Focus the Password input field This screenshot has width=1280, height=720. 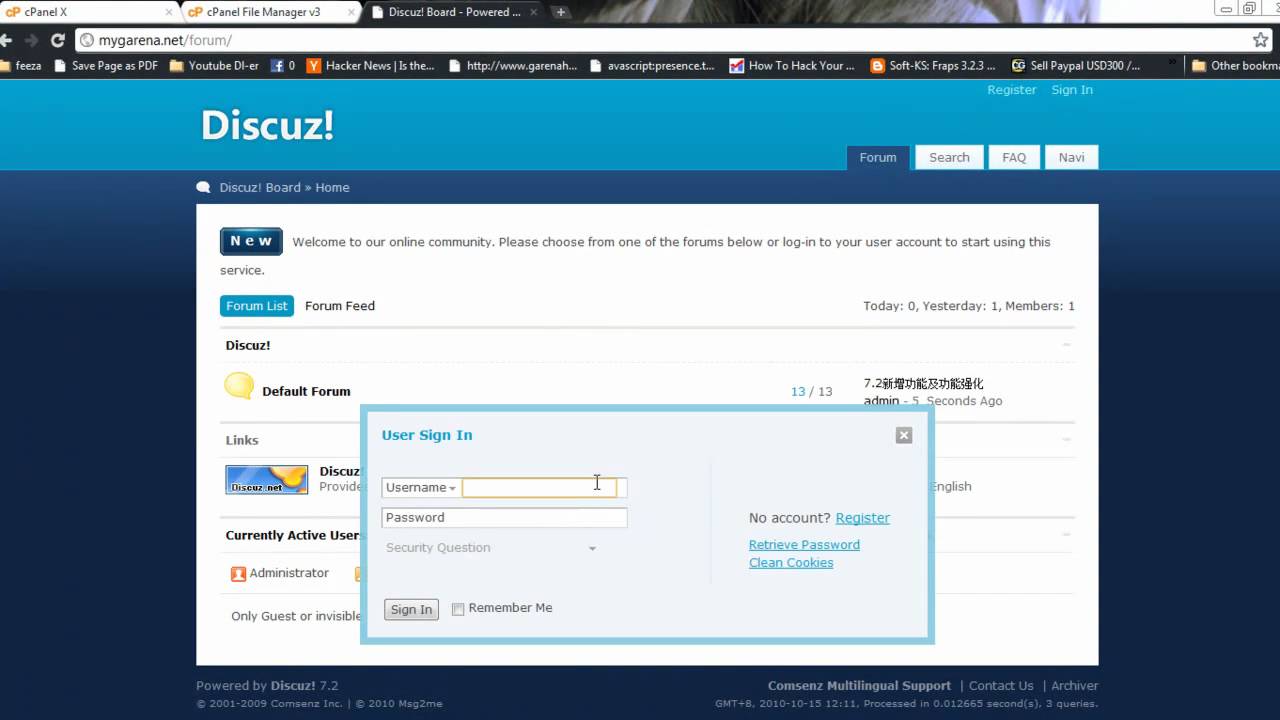point(504,518)
